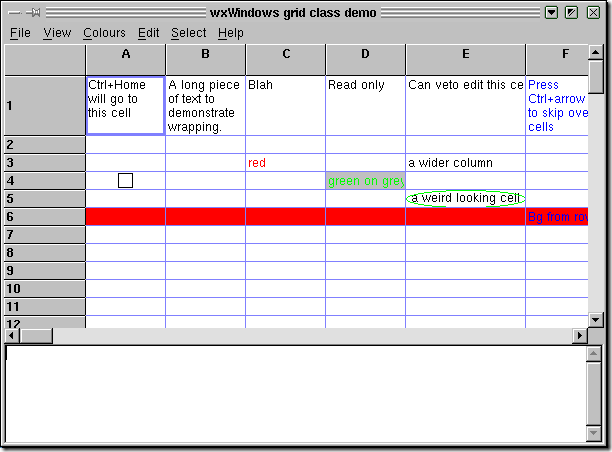Click grid vertical scrollbar down arrow

(596, 320)
